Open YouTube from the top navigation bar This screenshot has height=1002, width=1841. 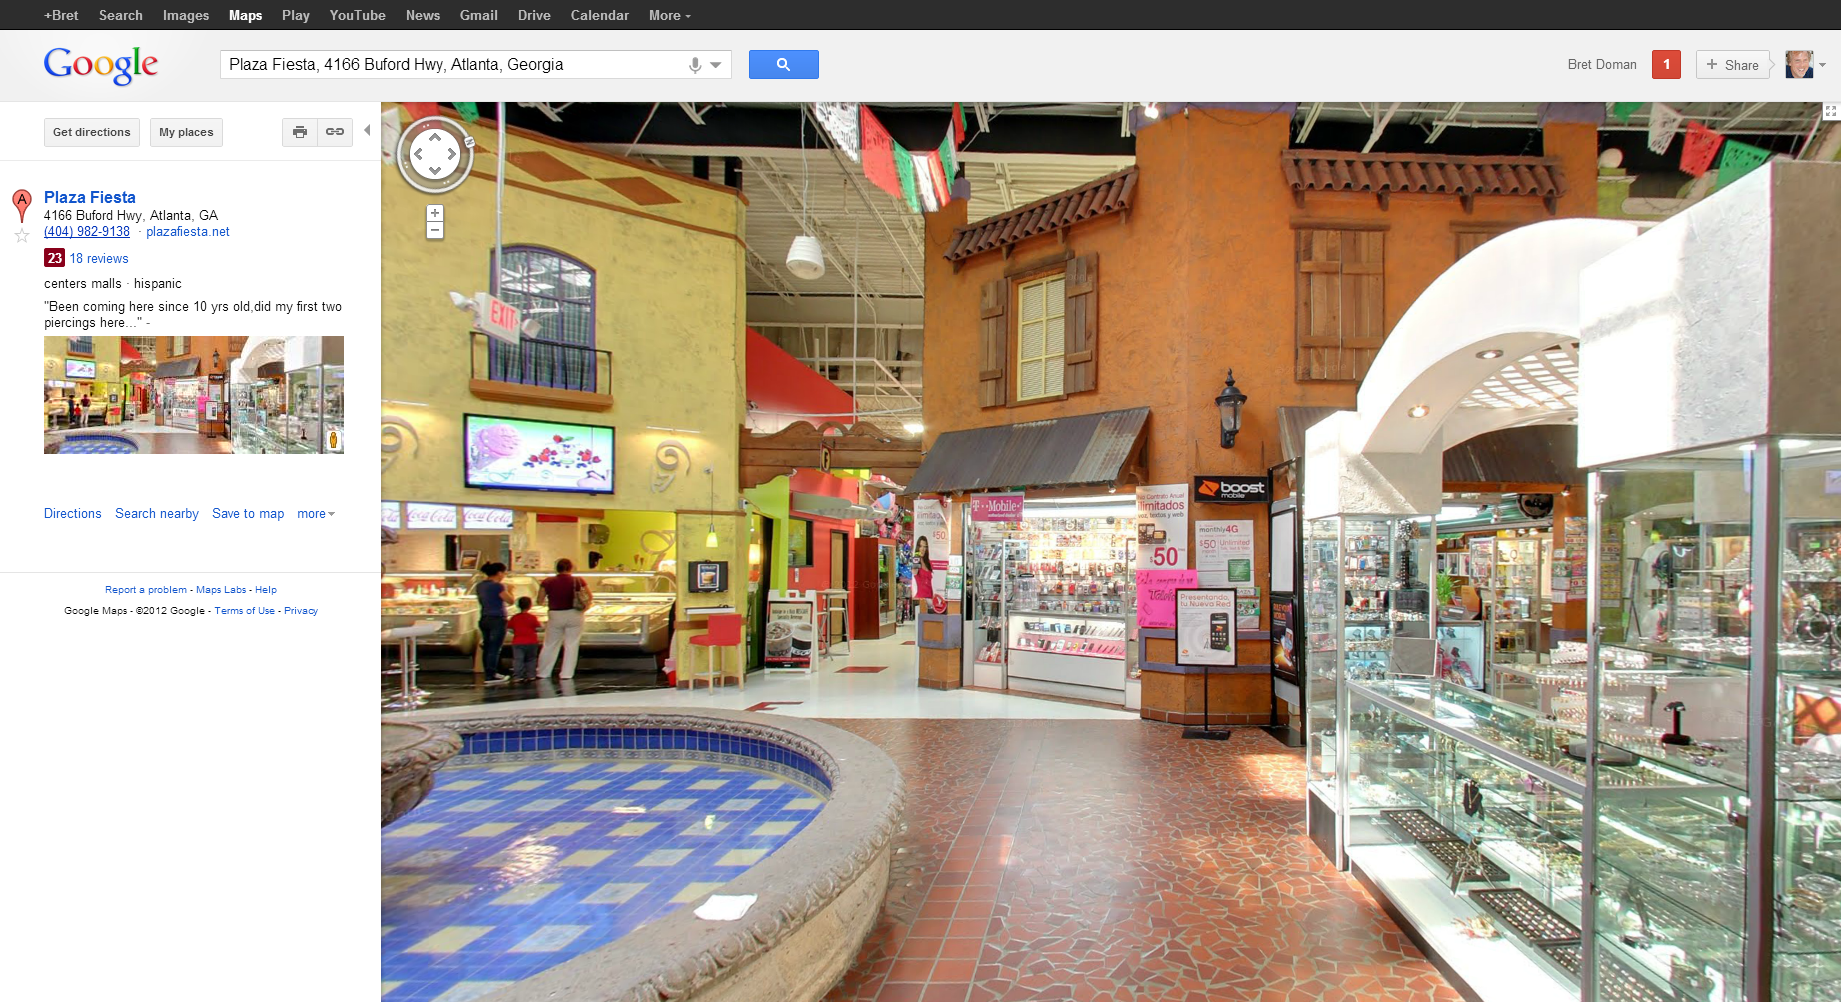click(357, 15)
